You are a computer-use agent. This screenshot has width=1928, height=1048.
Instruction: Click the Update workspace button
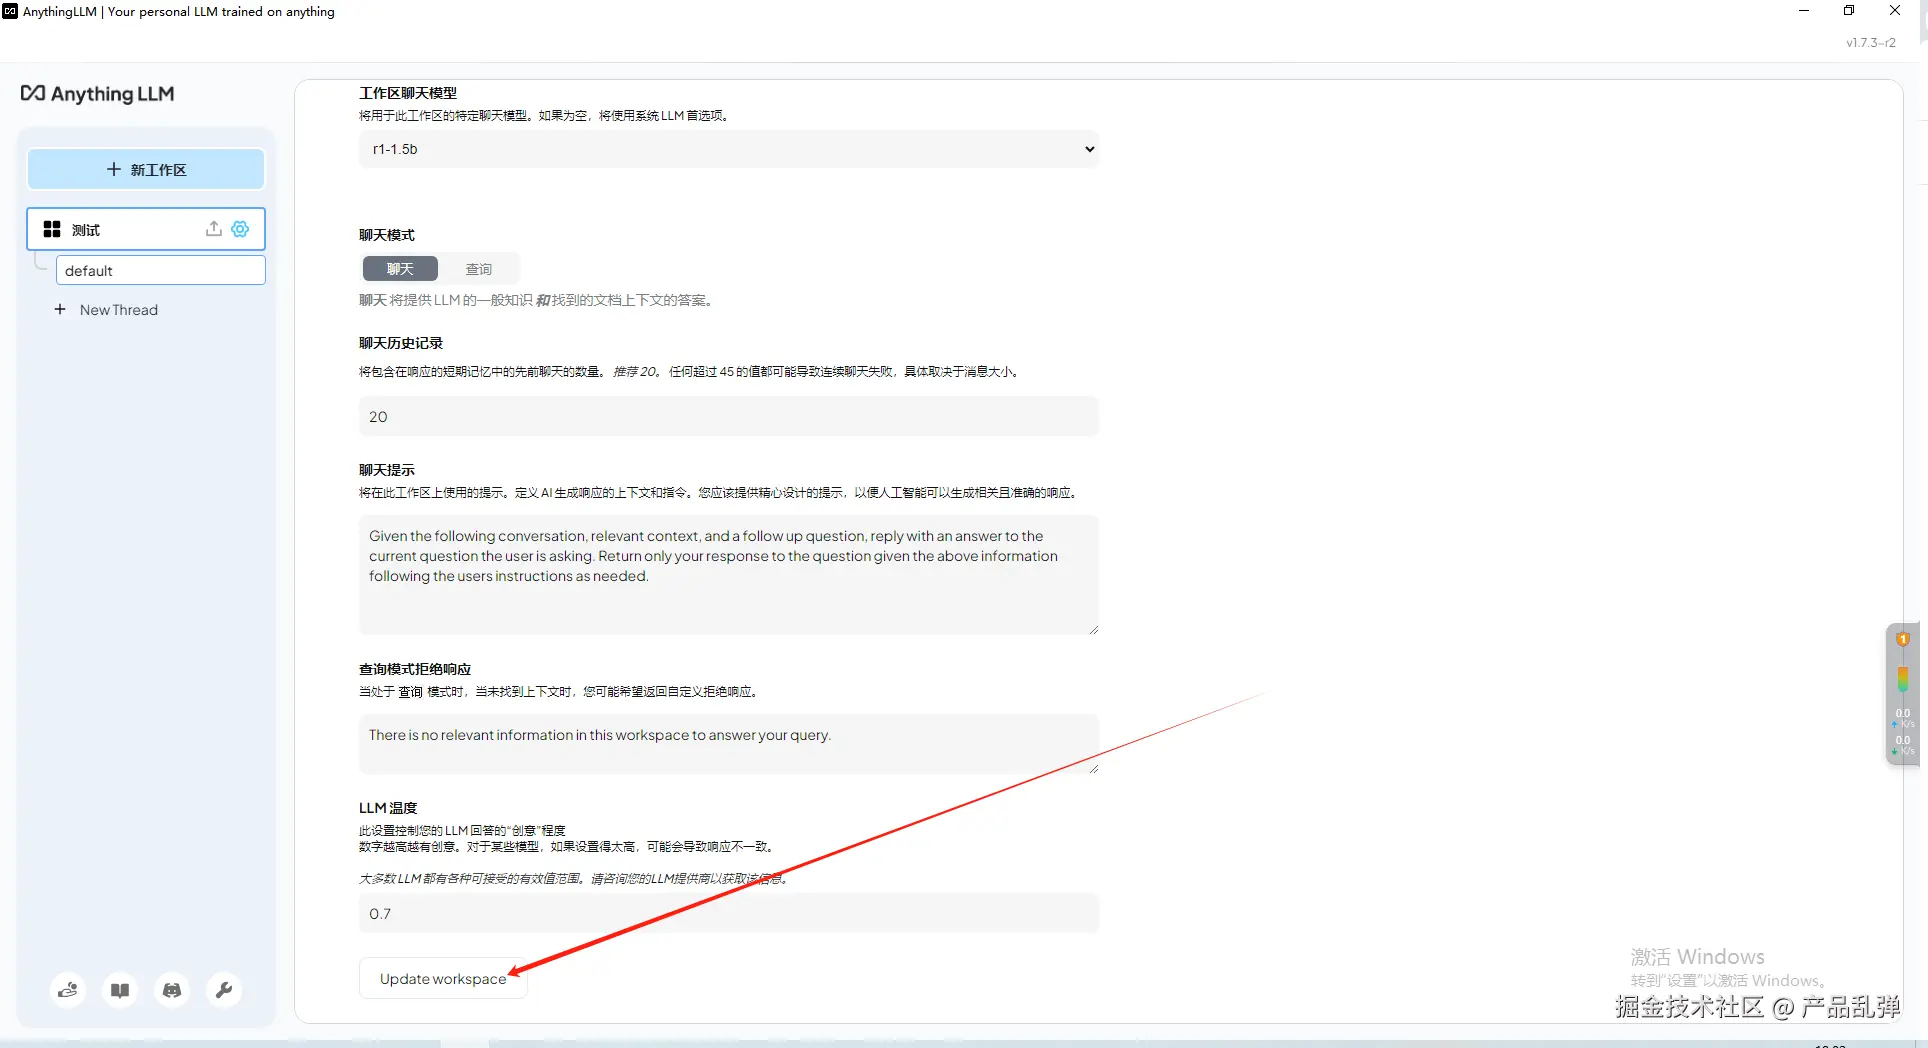[x=443, y=979]
